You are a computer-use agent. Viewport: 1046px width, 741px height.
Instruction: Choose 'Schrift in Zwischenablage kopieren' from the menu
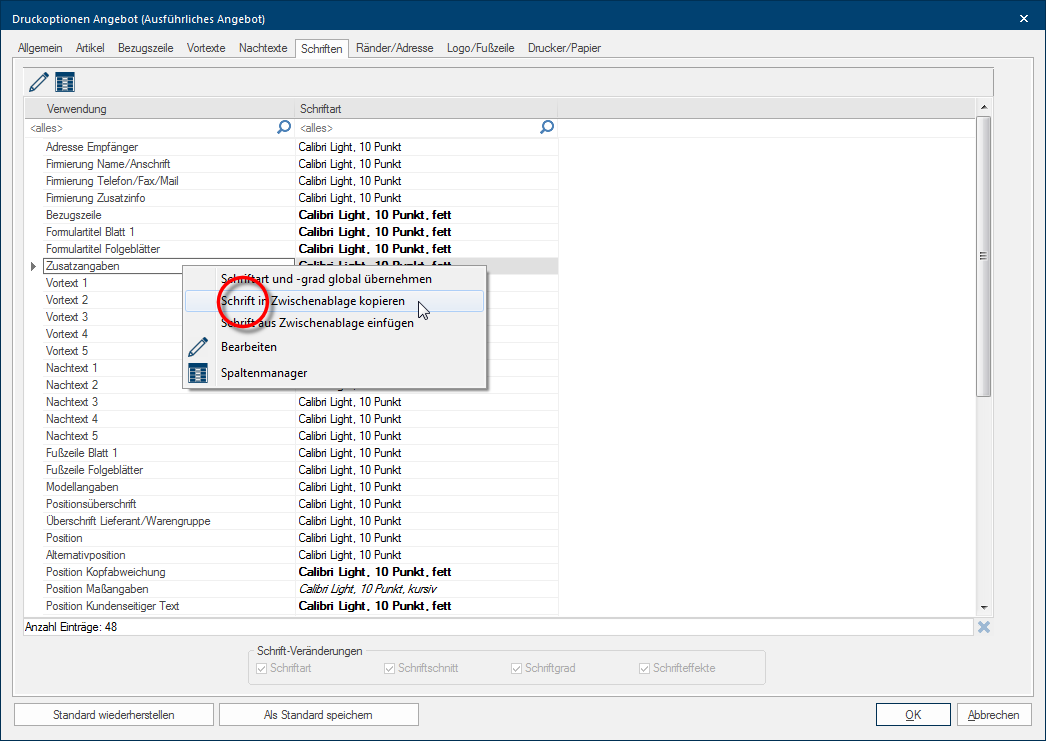[x=313, y=301]
